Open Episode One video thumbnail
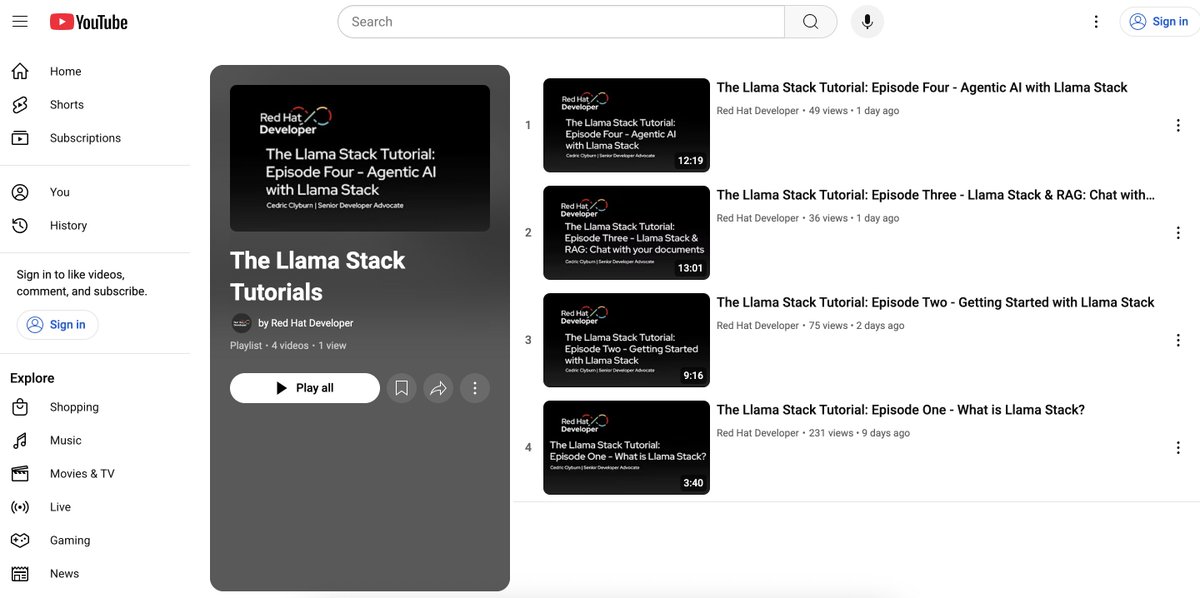Viewport: 1200px width, 598px height. [626, 448]
